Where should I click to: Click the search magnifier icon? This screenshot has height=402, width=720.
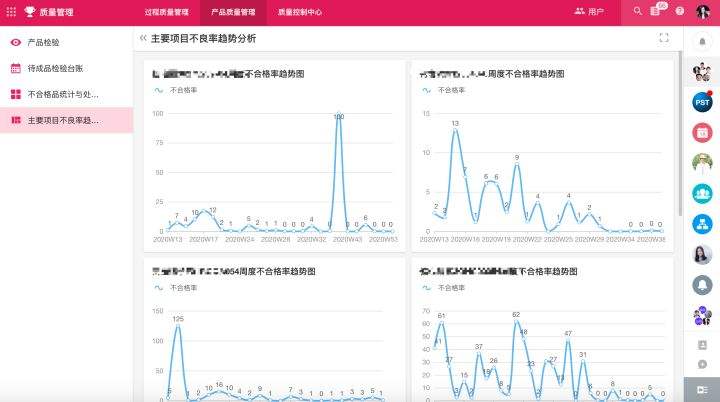(637, 11)
